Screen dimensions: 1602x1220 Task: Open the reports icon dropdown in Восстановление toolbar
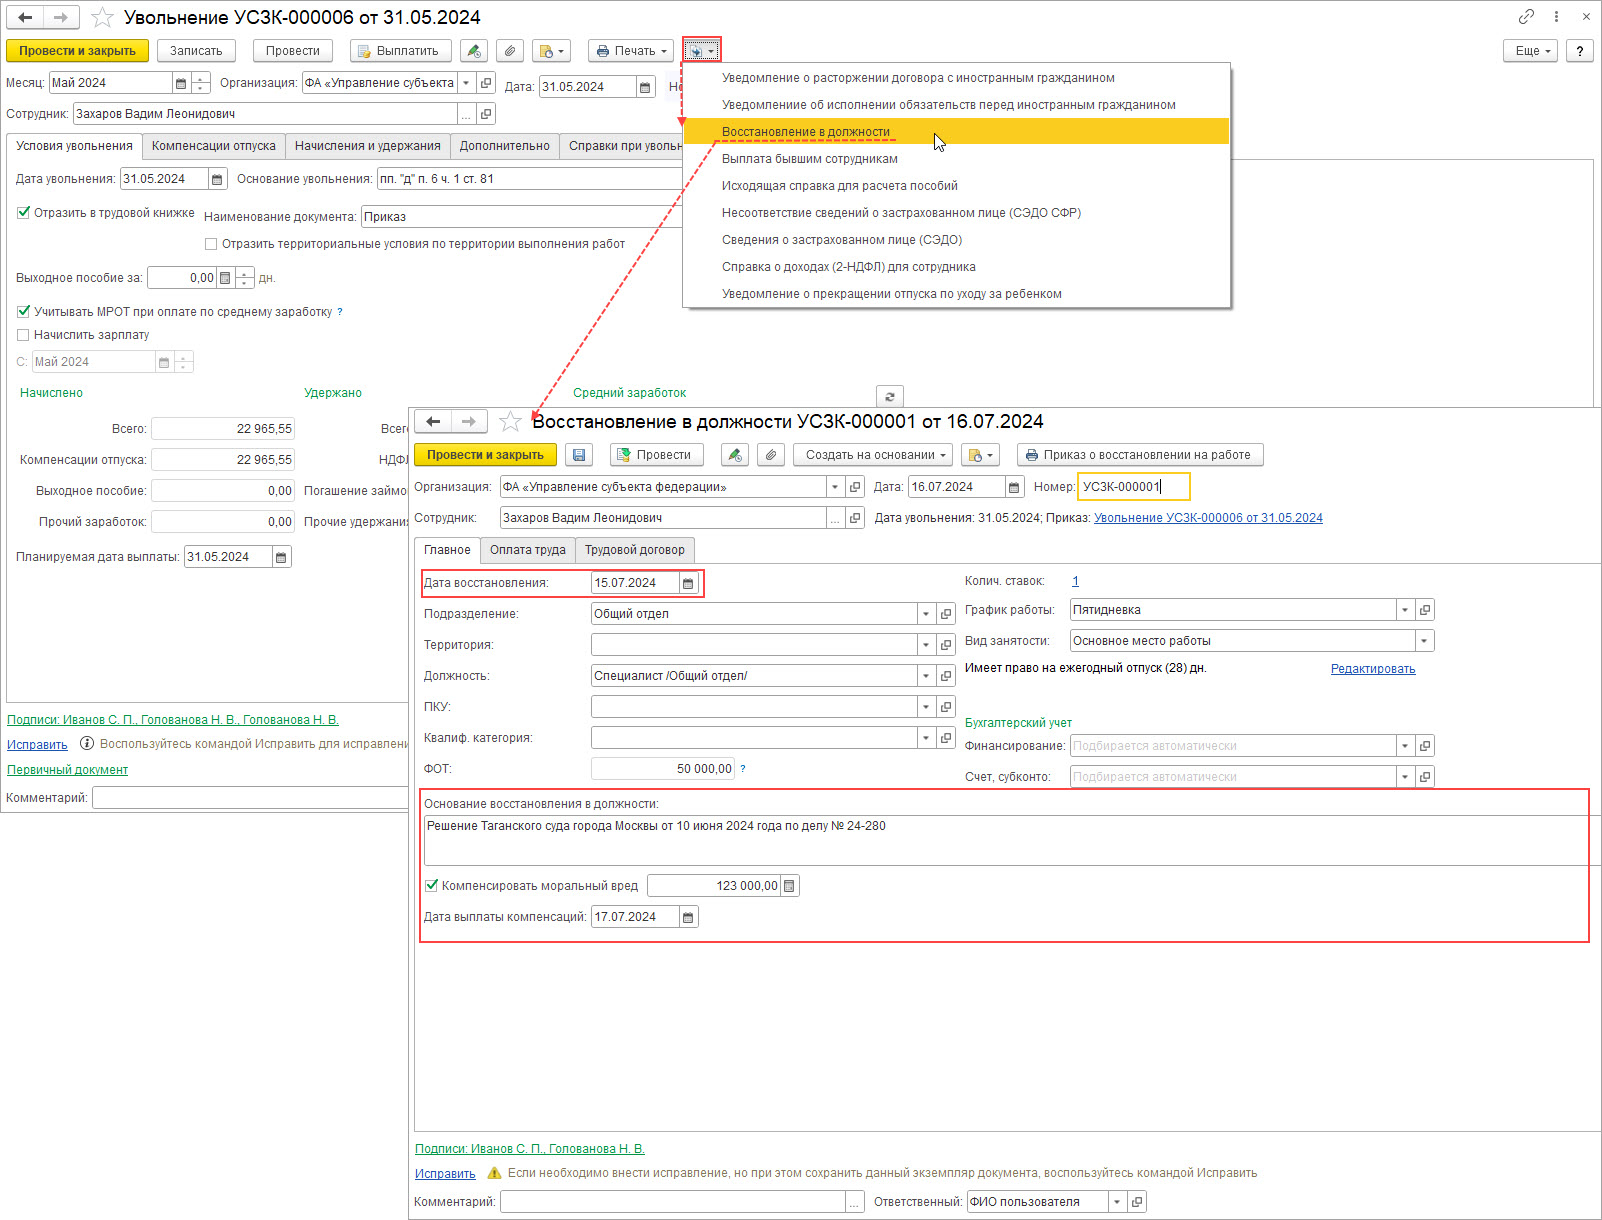(x=980, y=455)
